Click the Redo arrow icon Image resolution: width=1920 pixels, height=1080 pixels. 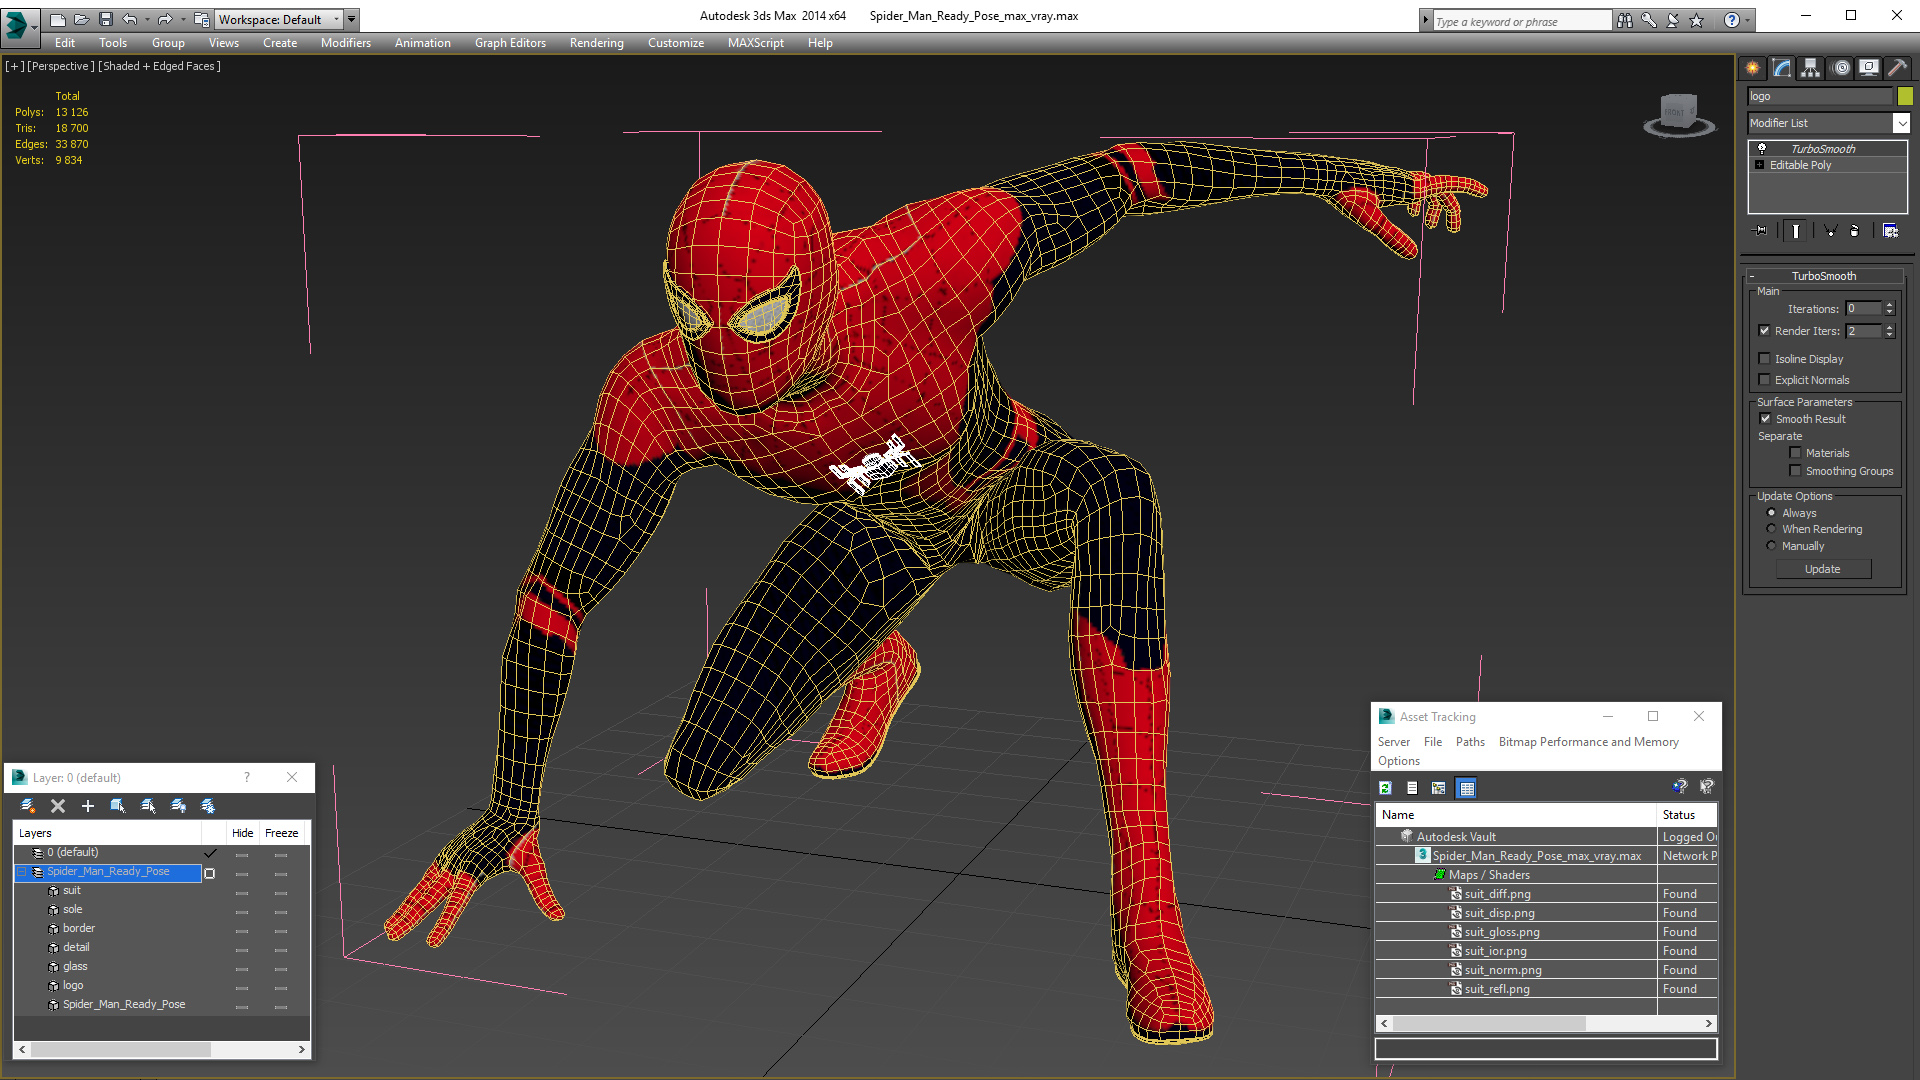[165, 19]
